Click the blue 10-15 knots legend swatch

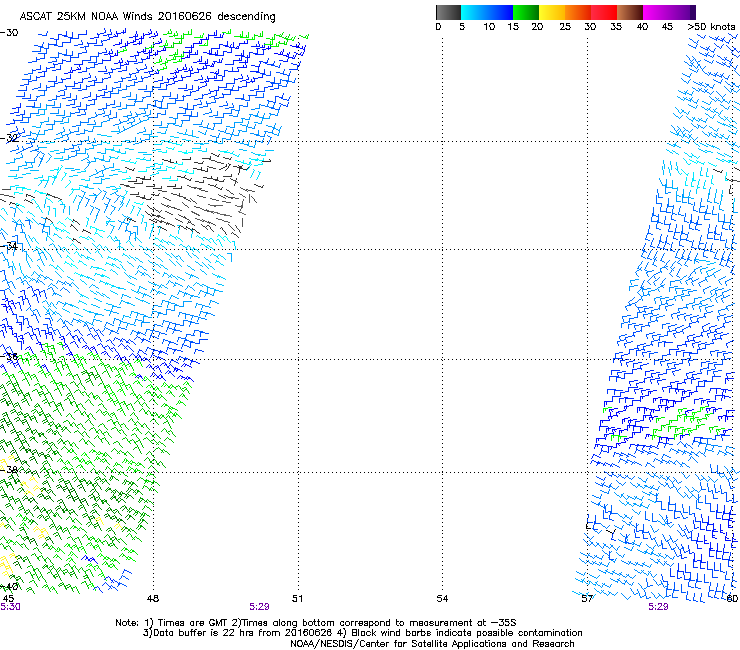coord(500,12)
